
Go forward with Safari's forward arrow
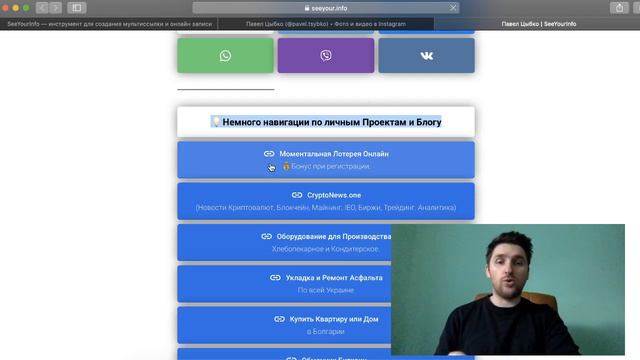[x=56, y=8]
